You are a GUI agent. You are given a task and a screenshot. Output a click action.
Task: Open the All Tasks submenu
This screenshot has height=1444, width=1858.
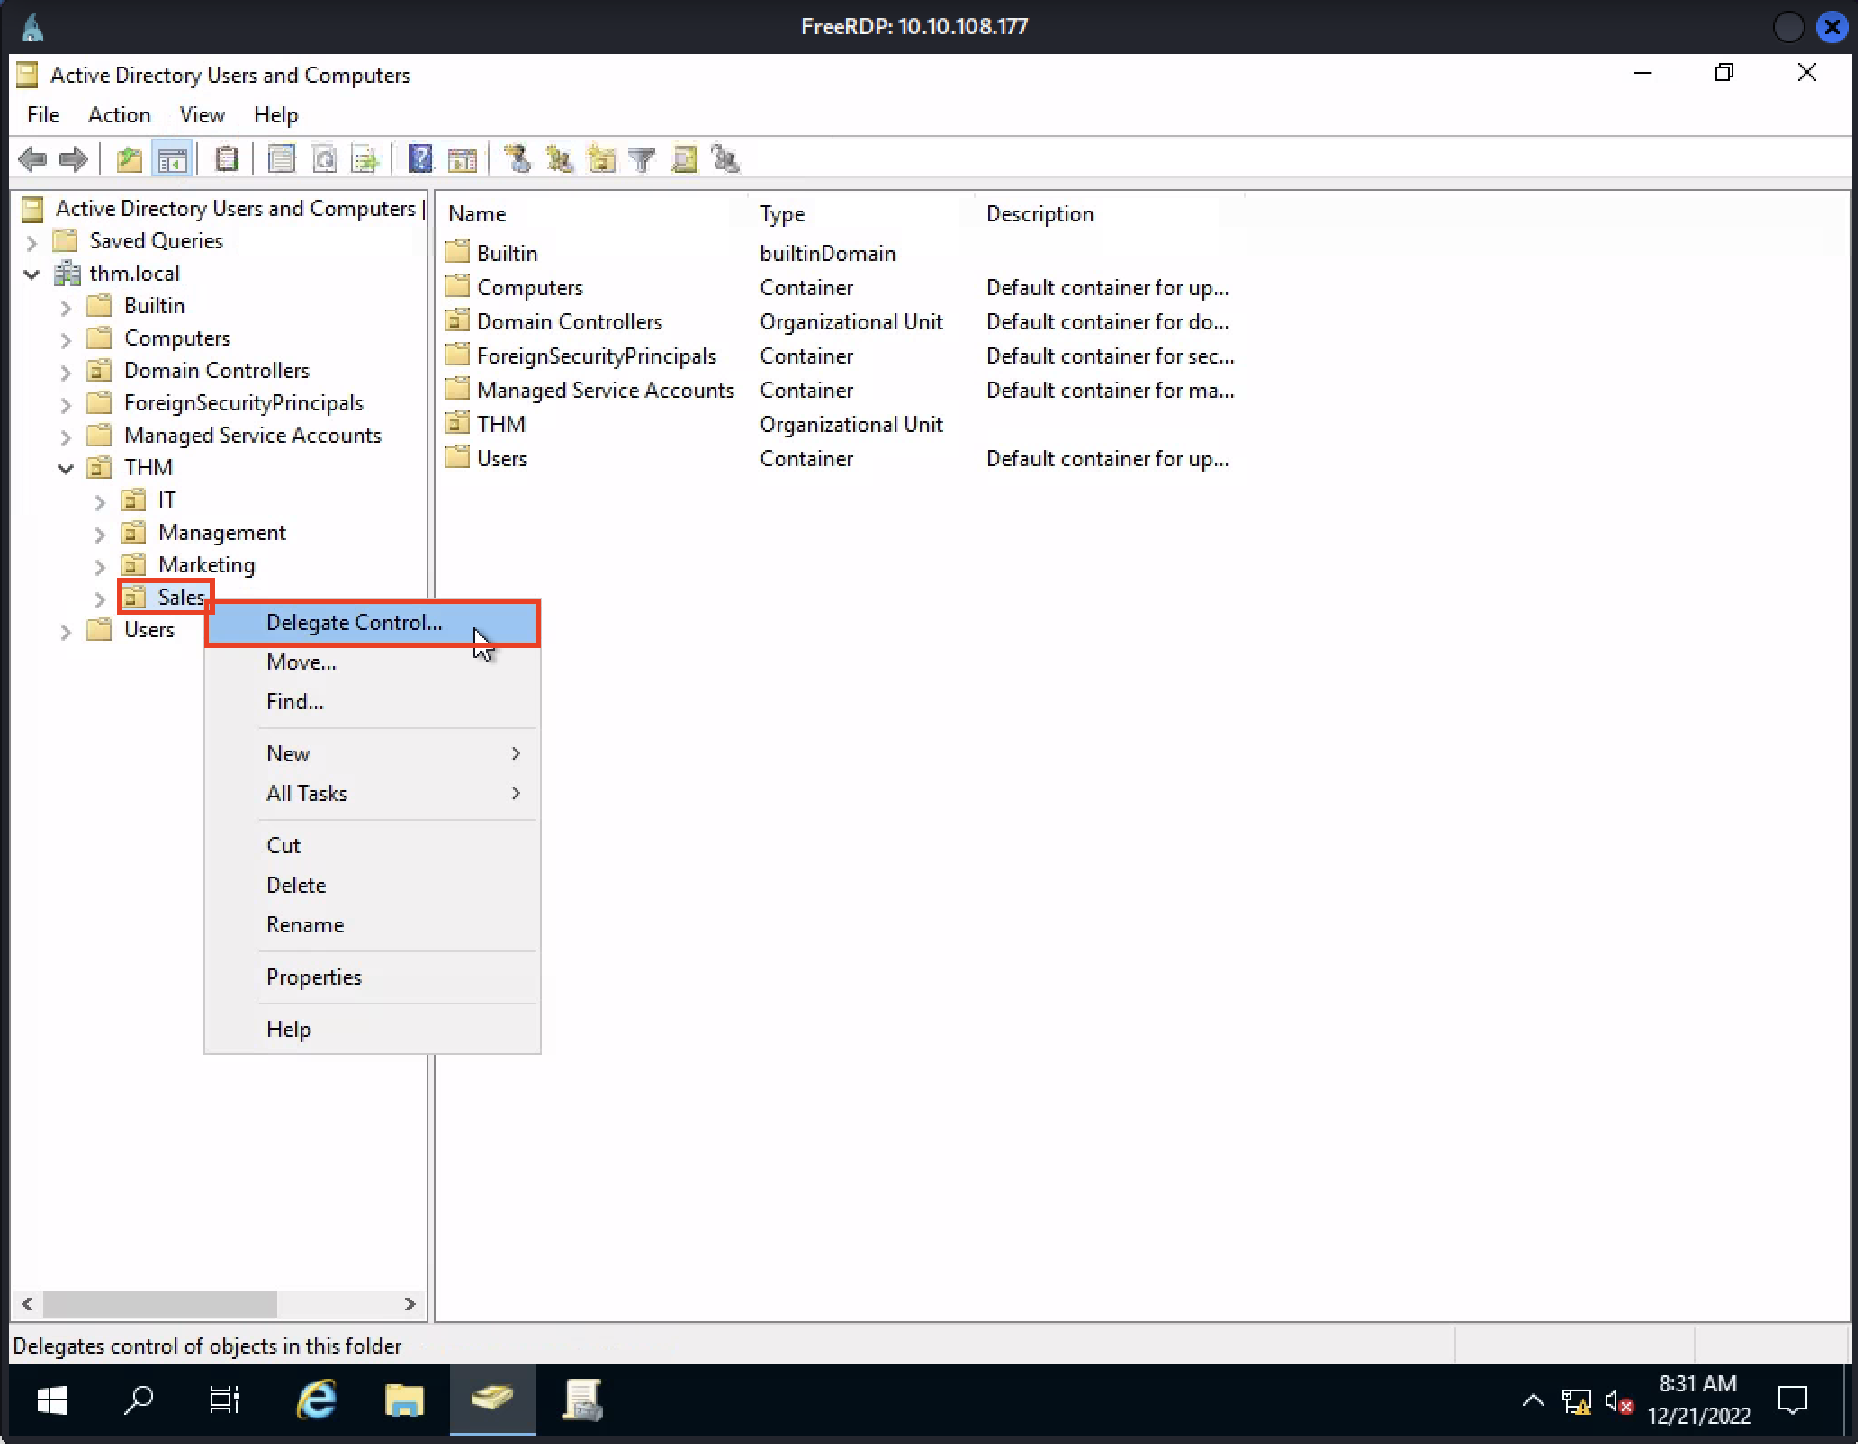(x=373, y=794)
